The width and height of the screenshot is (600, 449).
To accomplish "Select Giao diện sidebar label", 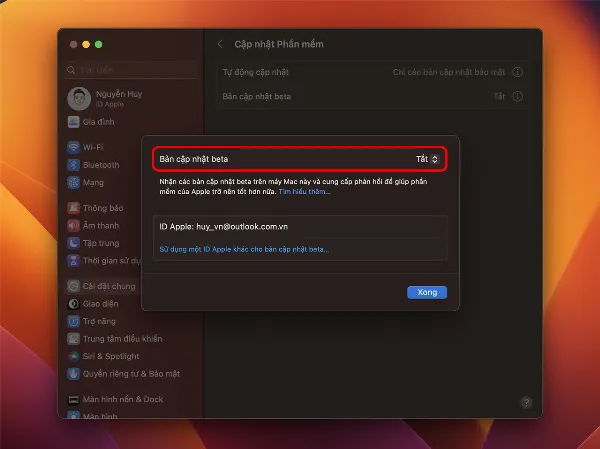I will [x=100, y=304].
